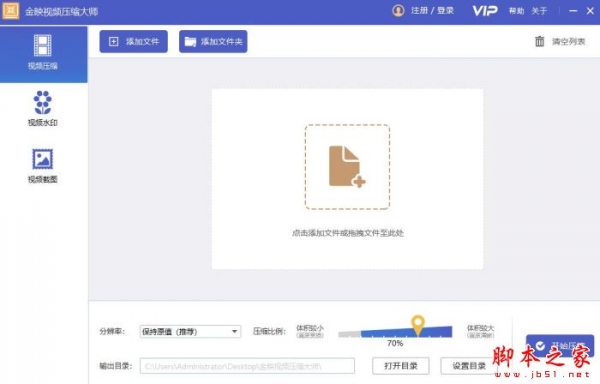Click the add-file document plus icon
The height and width of the screenshot is (384, 600).
[347, 167]
